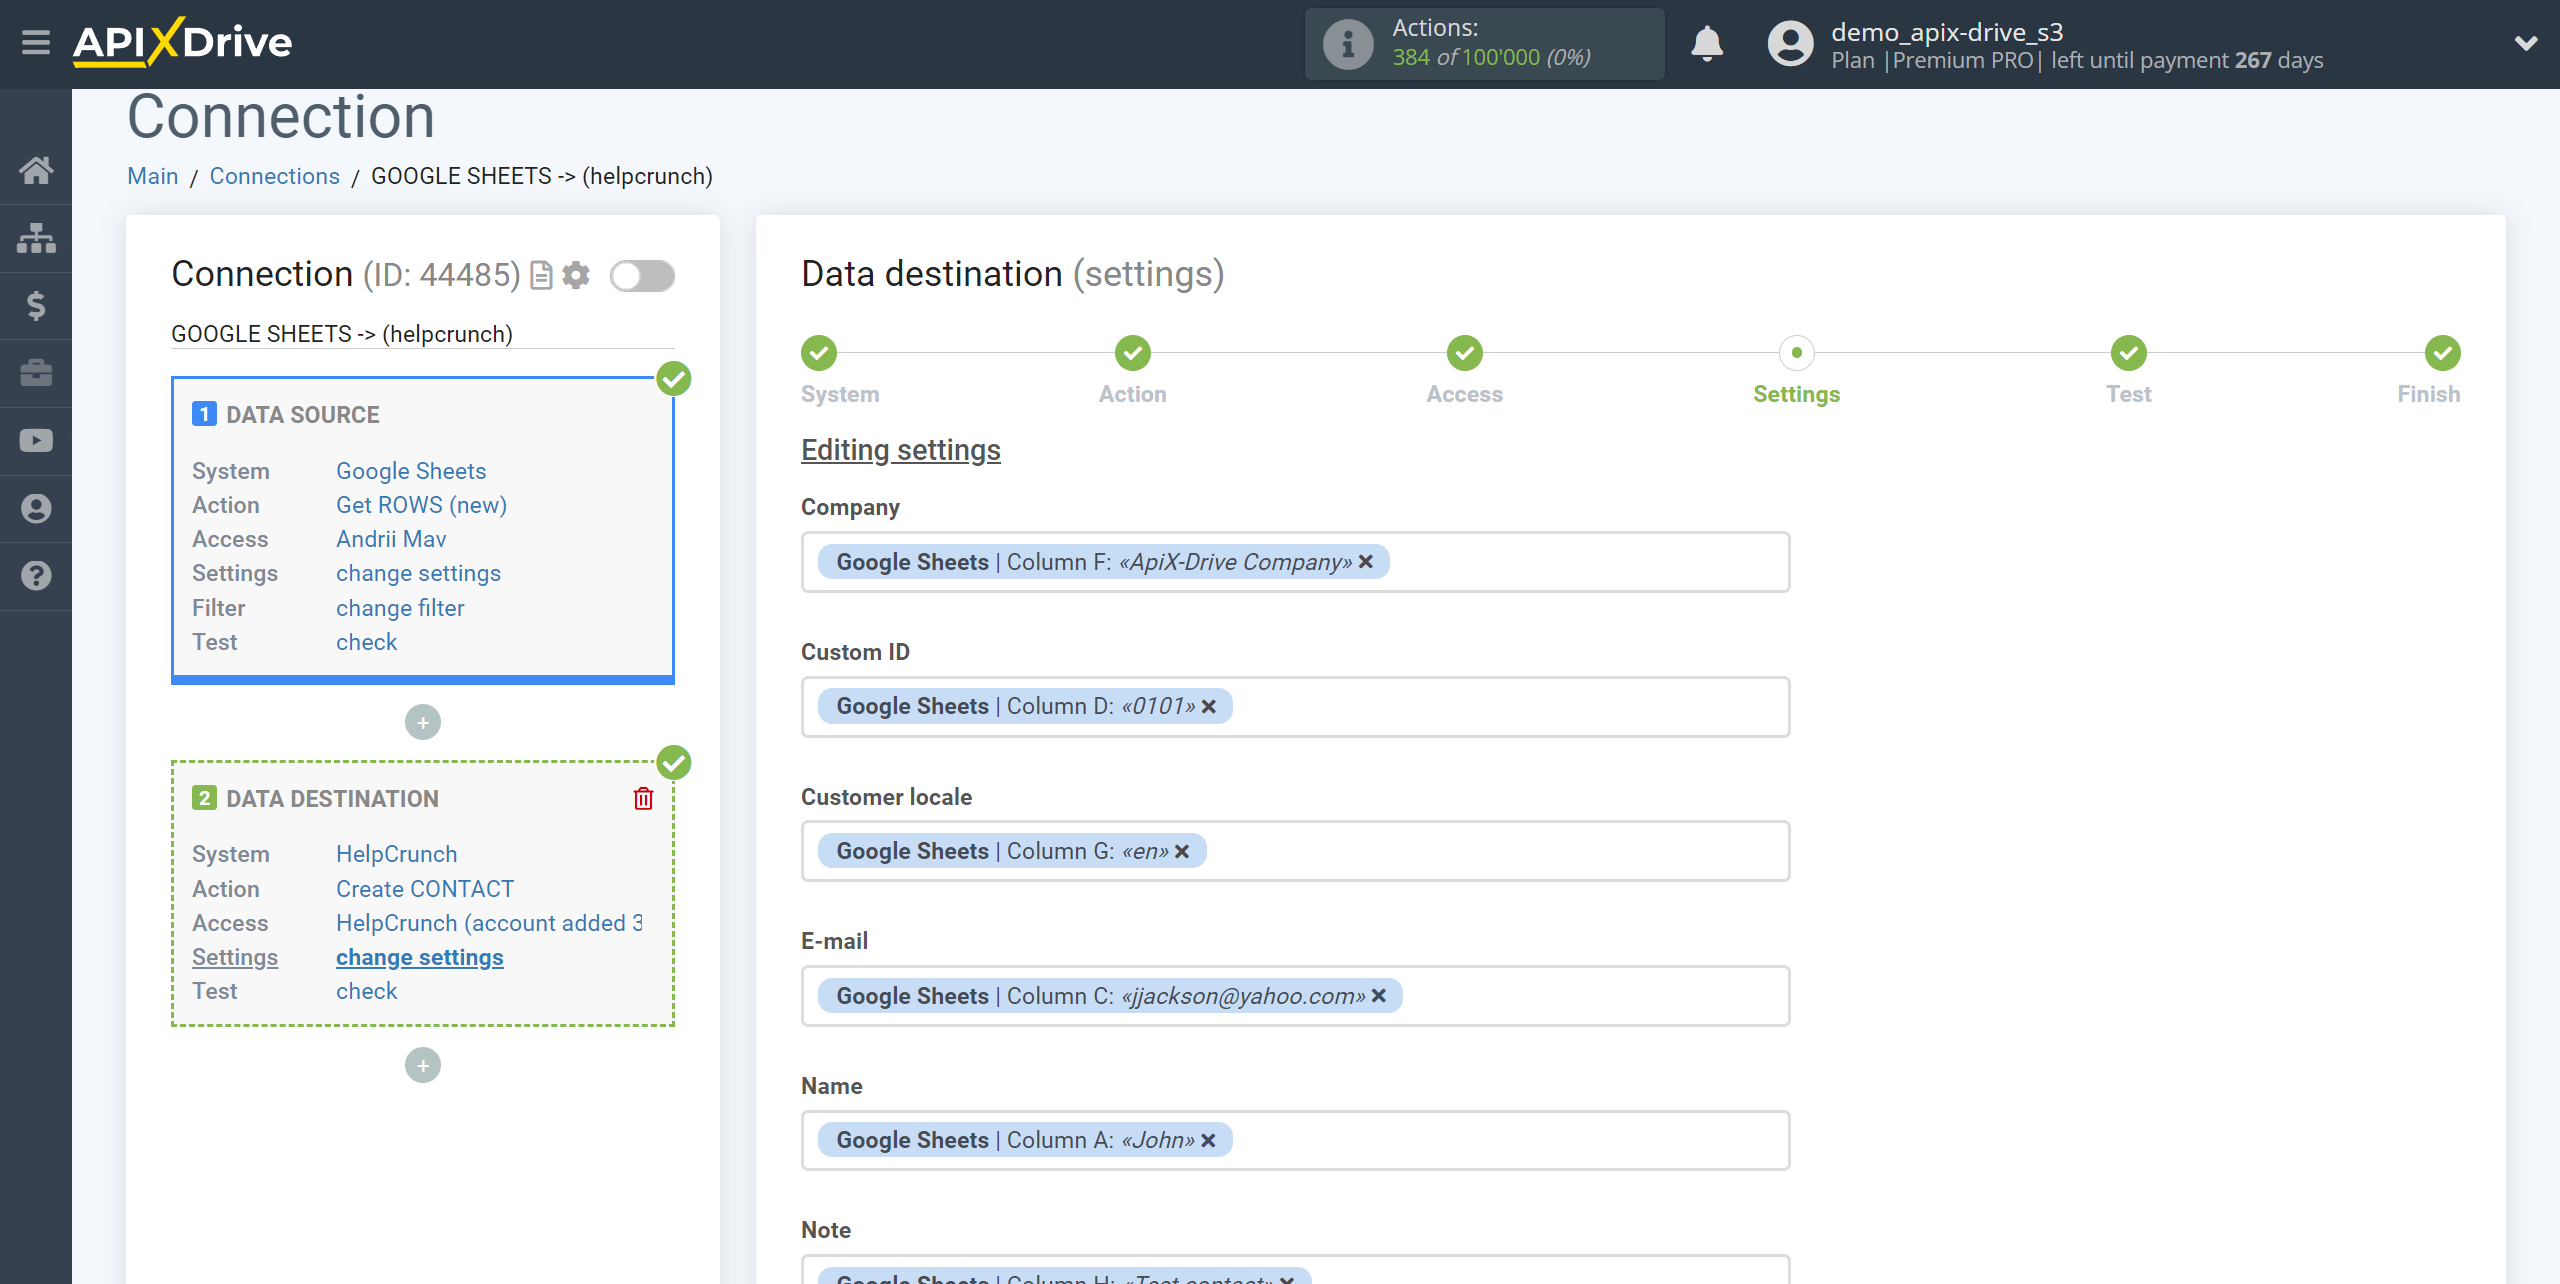Screen dimensions: 2560x1284
Task: Open profile icon in sidebar
Action: click(x=36, y=508)
